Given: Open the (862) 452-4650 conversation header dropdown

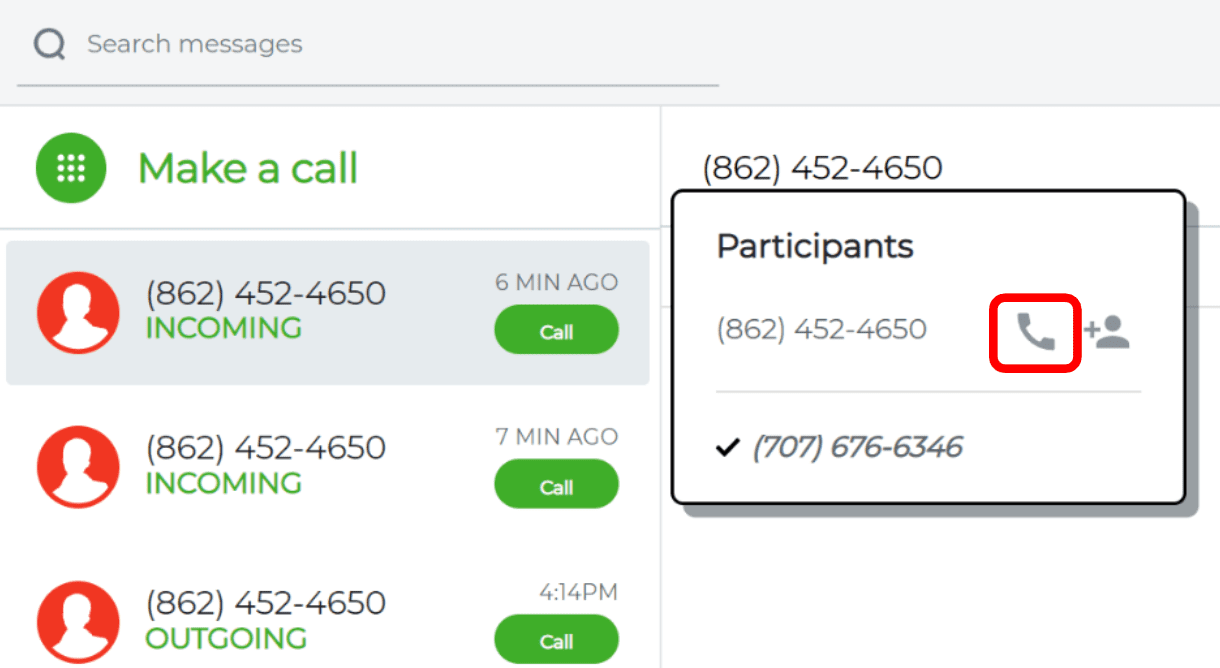Looking at the screenshot, I should pos(823,167).
